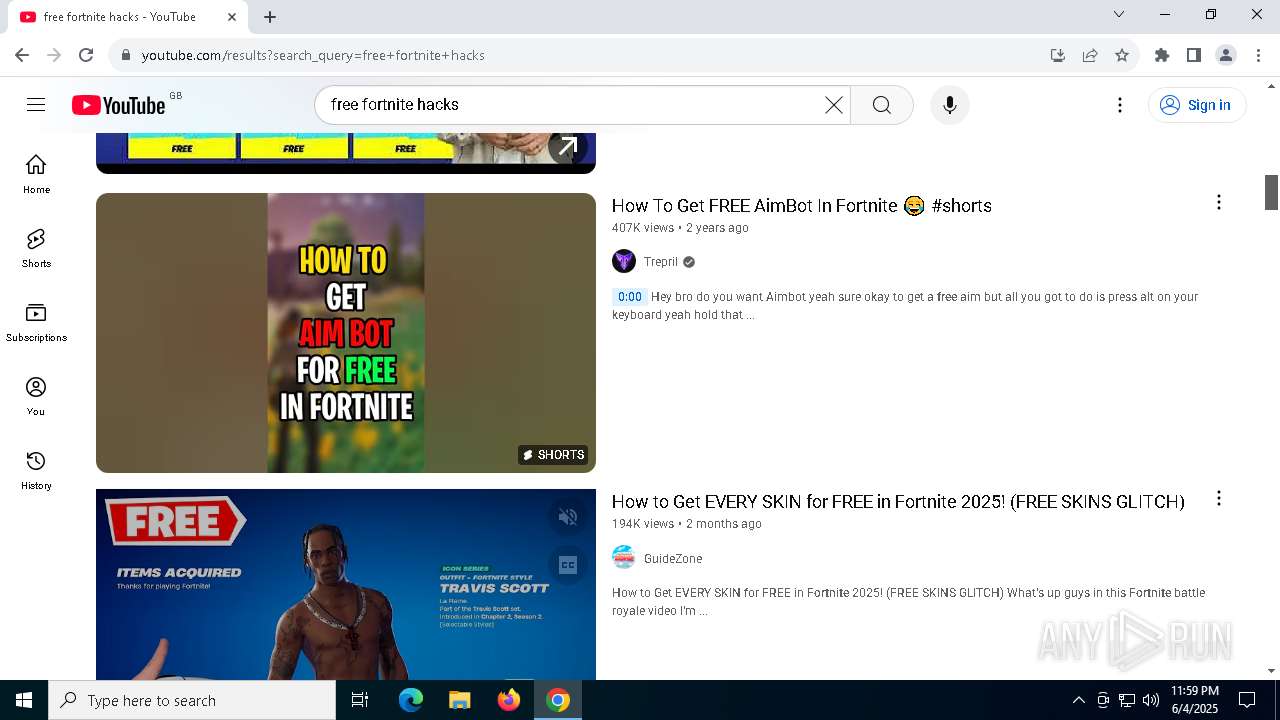Screen dimensions: 1280x720
Task: Open 'How To Get FREE AimBot In Fortnite' title
Action: 801,205
